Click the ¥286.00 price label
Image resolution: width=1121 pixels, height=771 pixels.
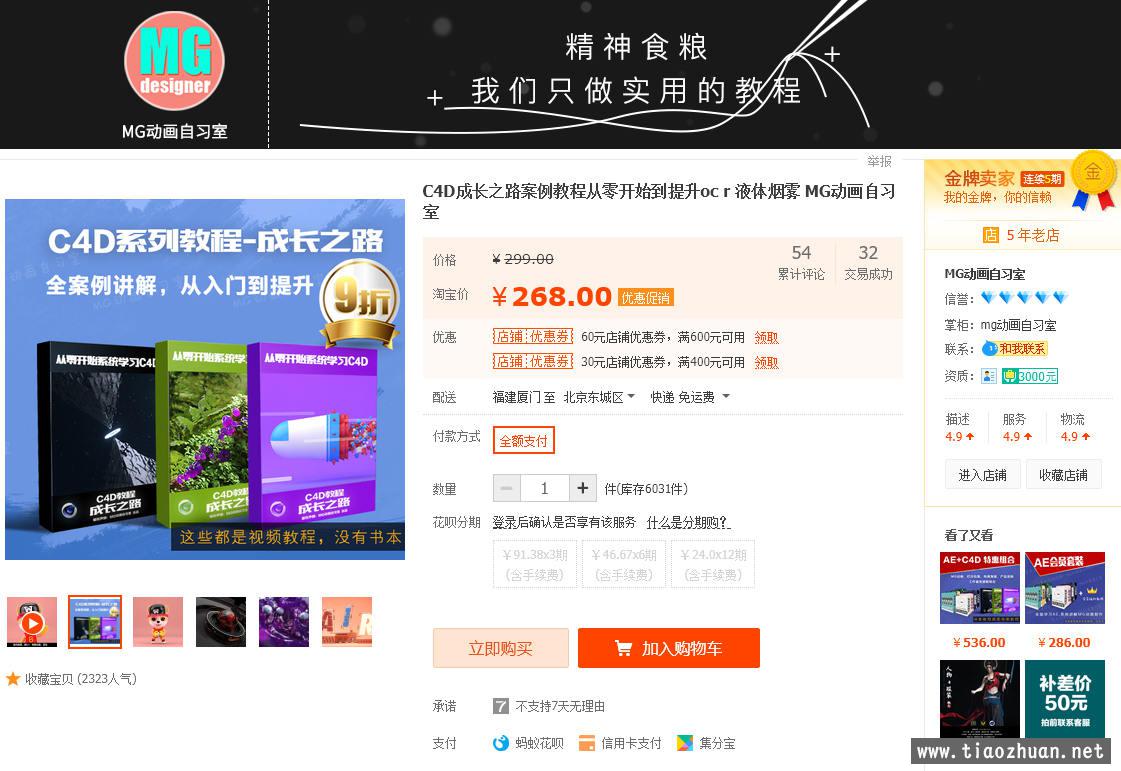(x=1064, y=642)
